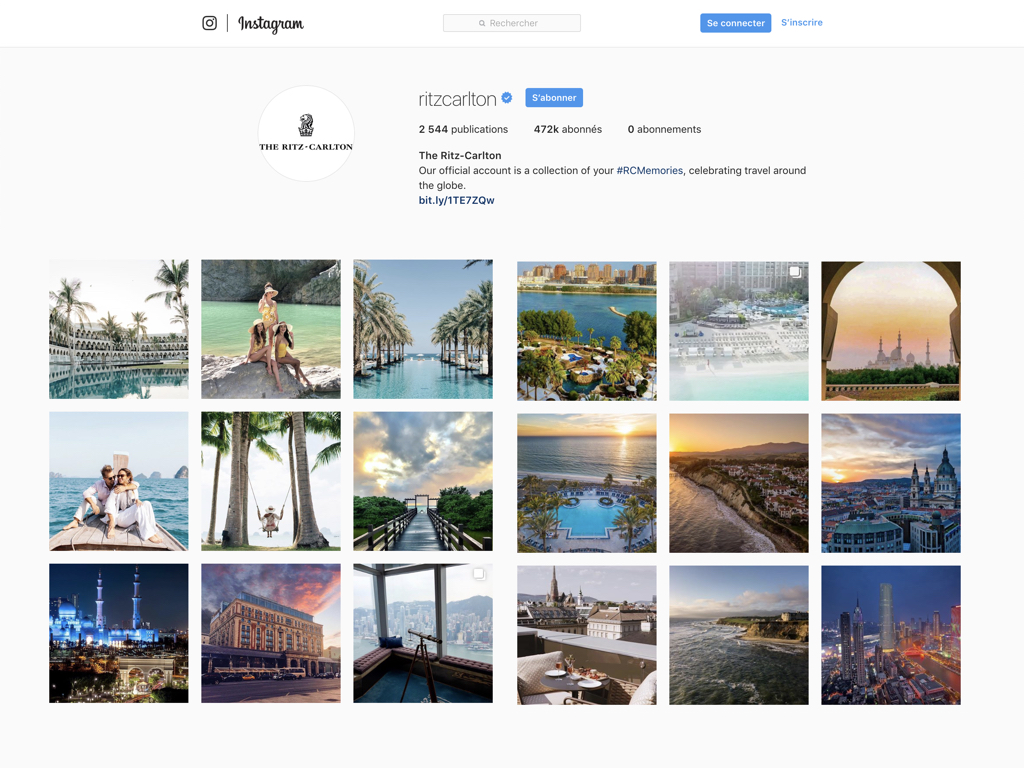Viewport: 1024px width, 768px height.
Task: Open the blue-lit mosque night photo
Action: [119, 633]
